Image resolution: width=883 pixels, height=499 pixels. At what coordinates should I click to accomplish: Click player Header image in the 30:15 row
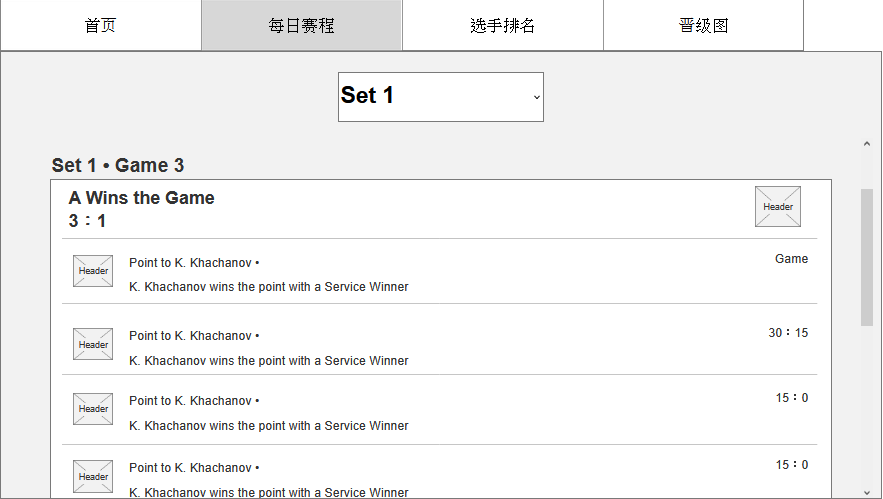[x=93, y=344]
